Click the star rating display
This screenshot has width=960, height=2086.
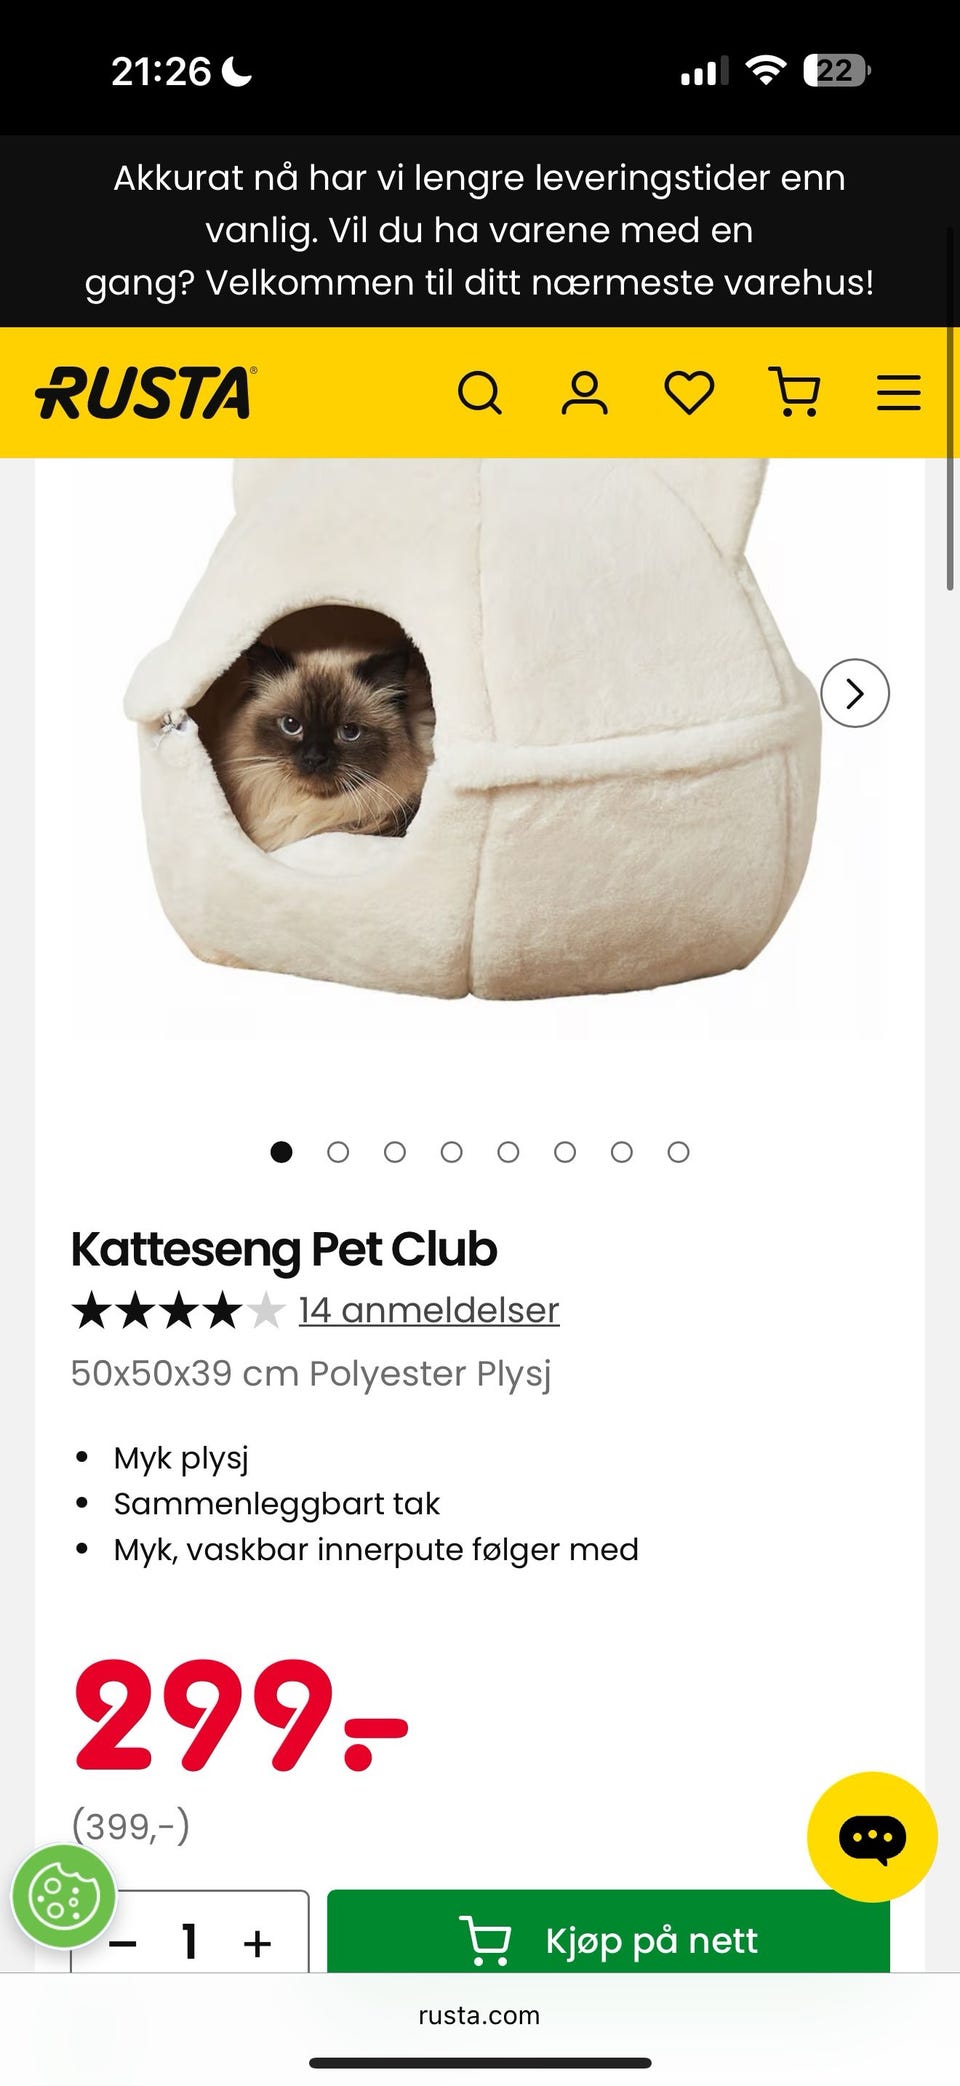[x=178, y=1310]
